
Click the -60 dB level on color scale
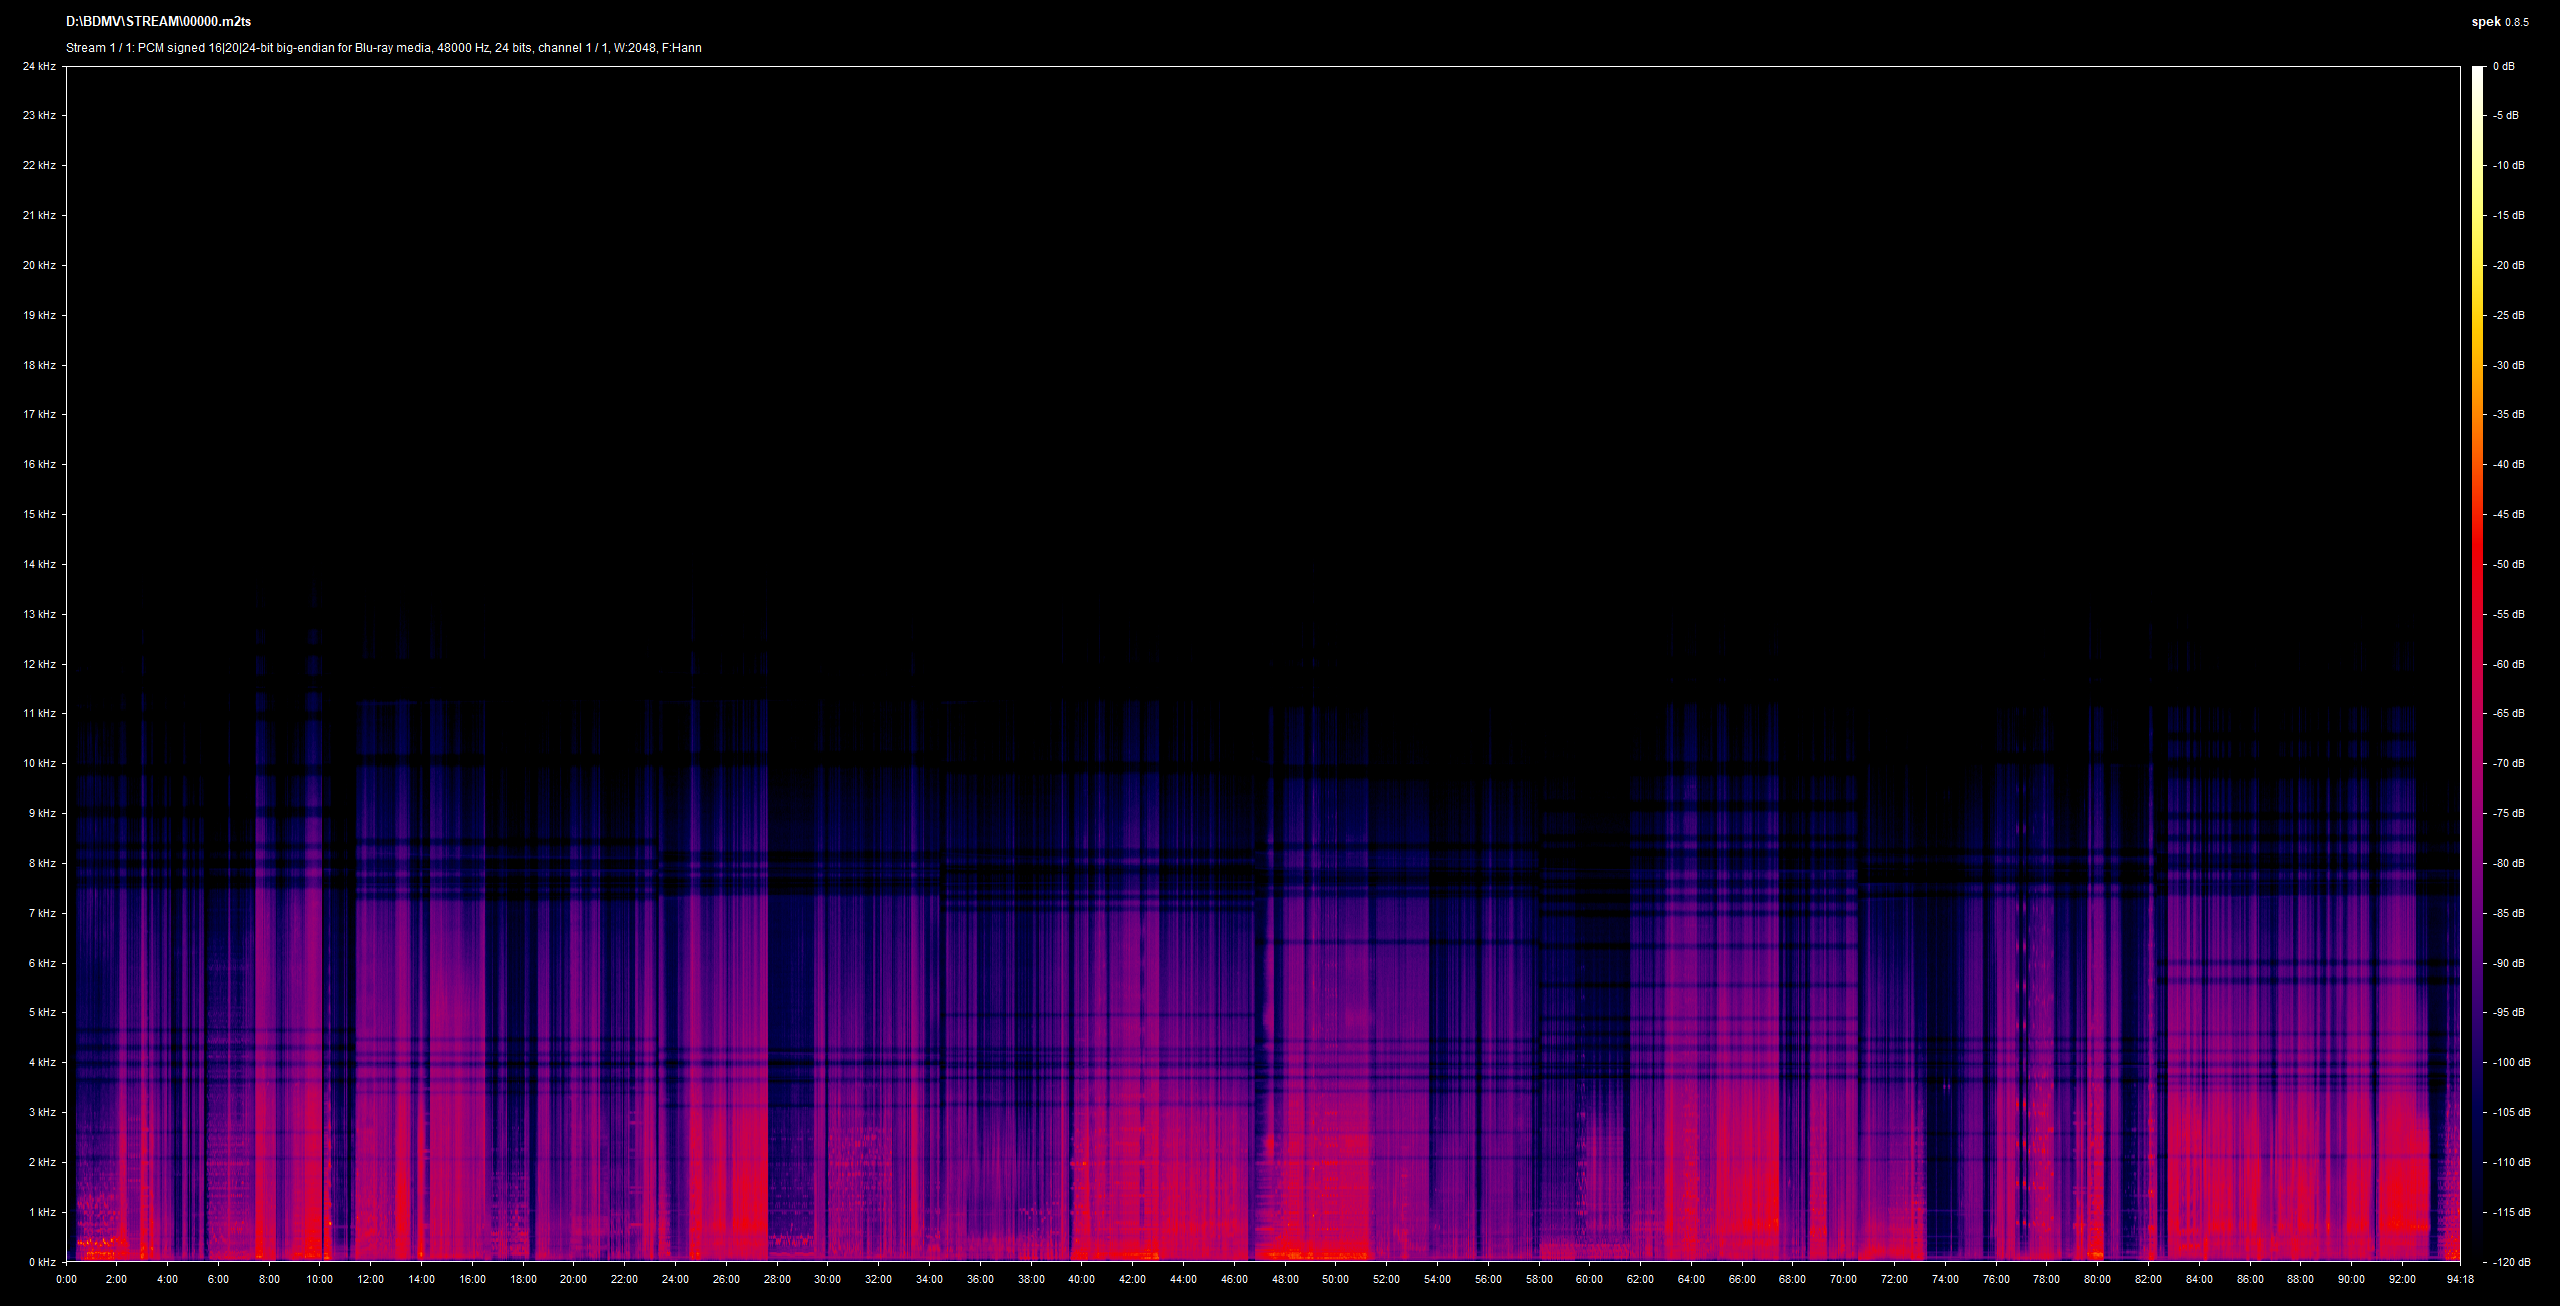click(x=2508, y=664)
